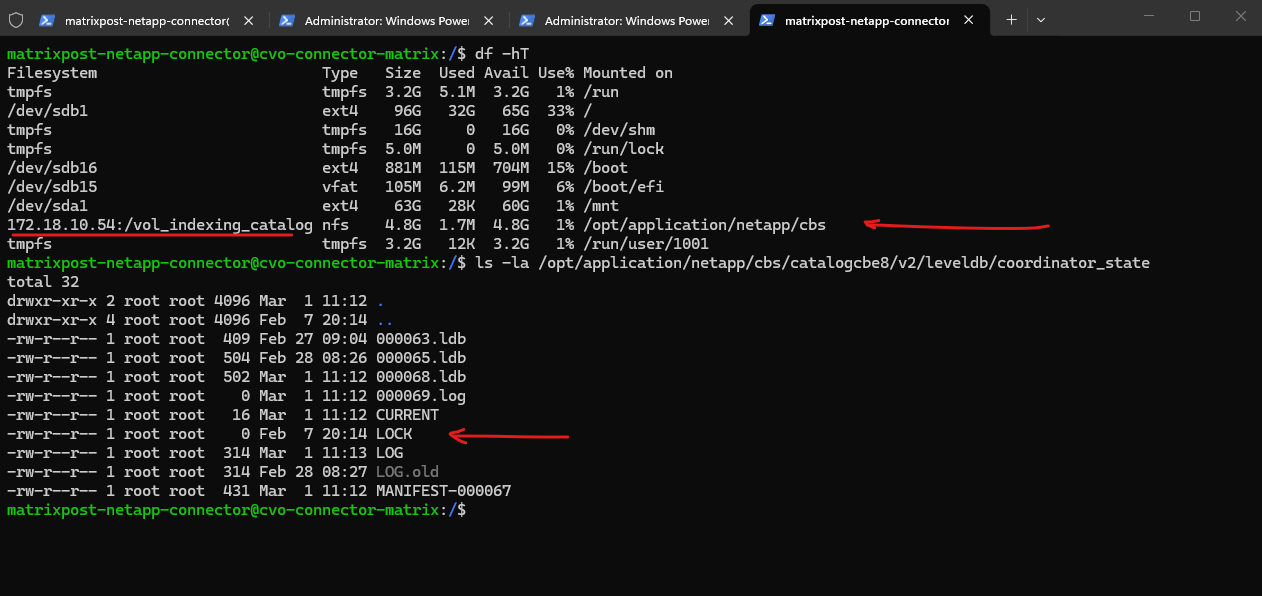Viewport: 1262px width, 596px height.
Task: Close the second tab, Administrator: Windows PowerShell
Action: (488, 20)
